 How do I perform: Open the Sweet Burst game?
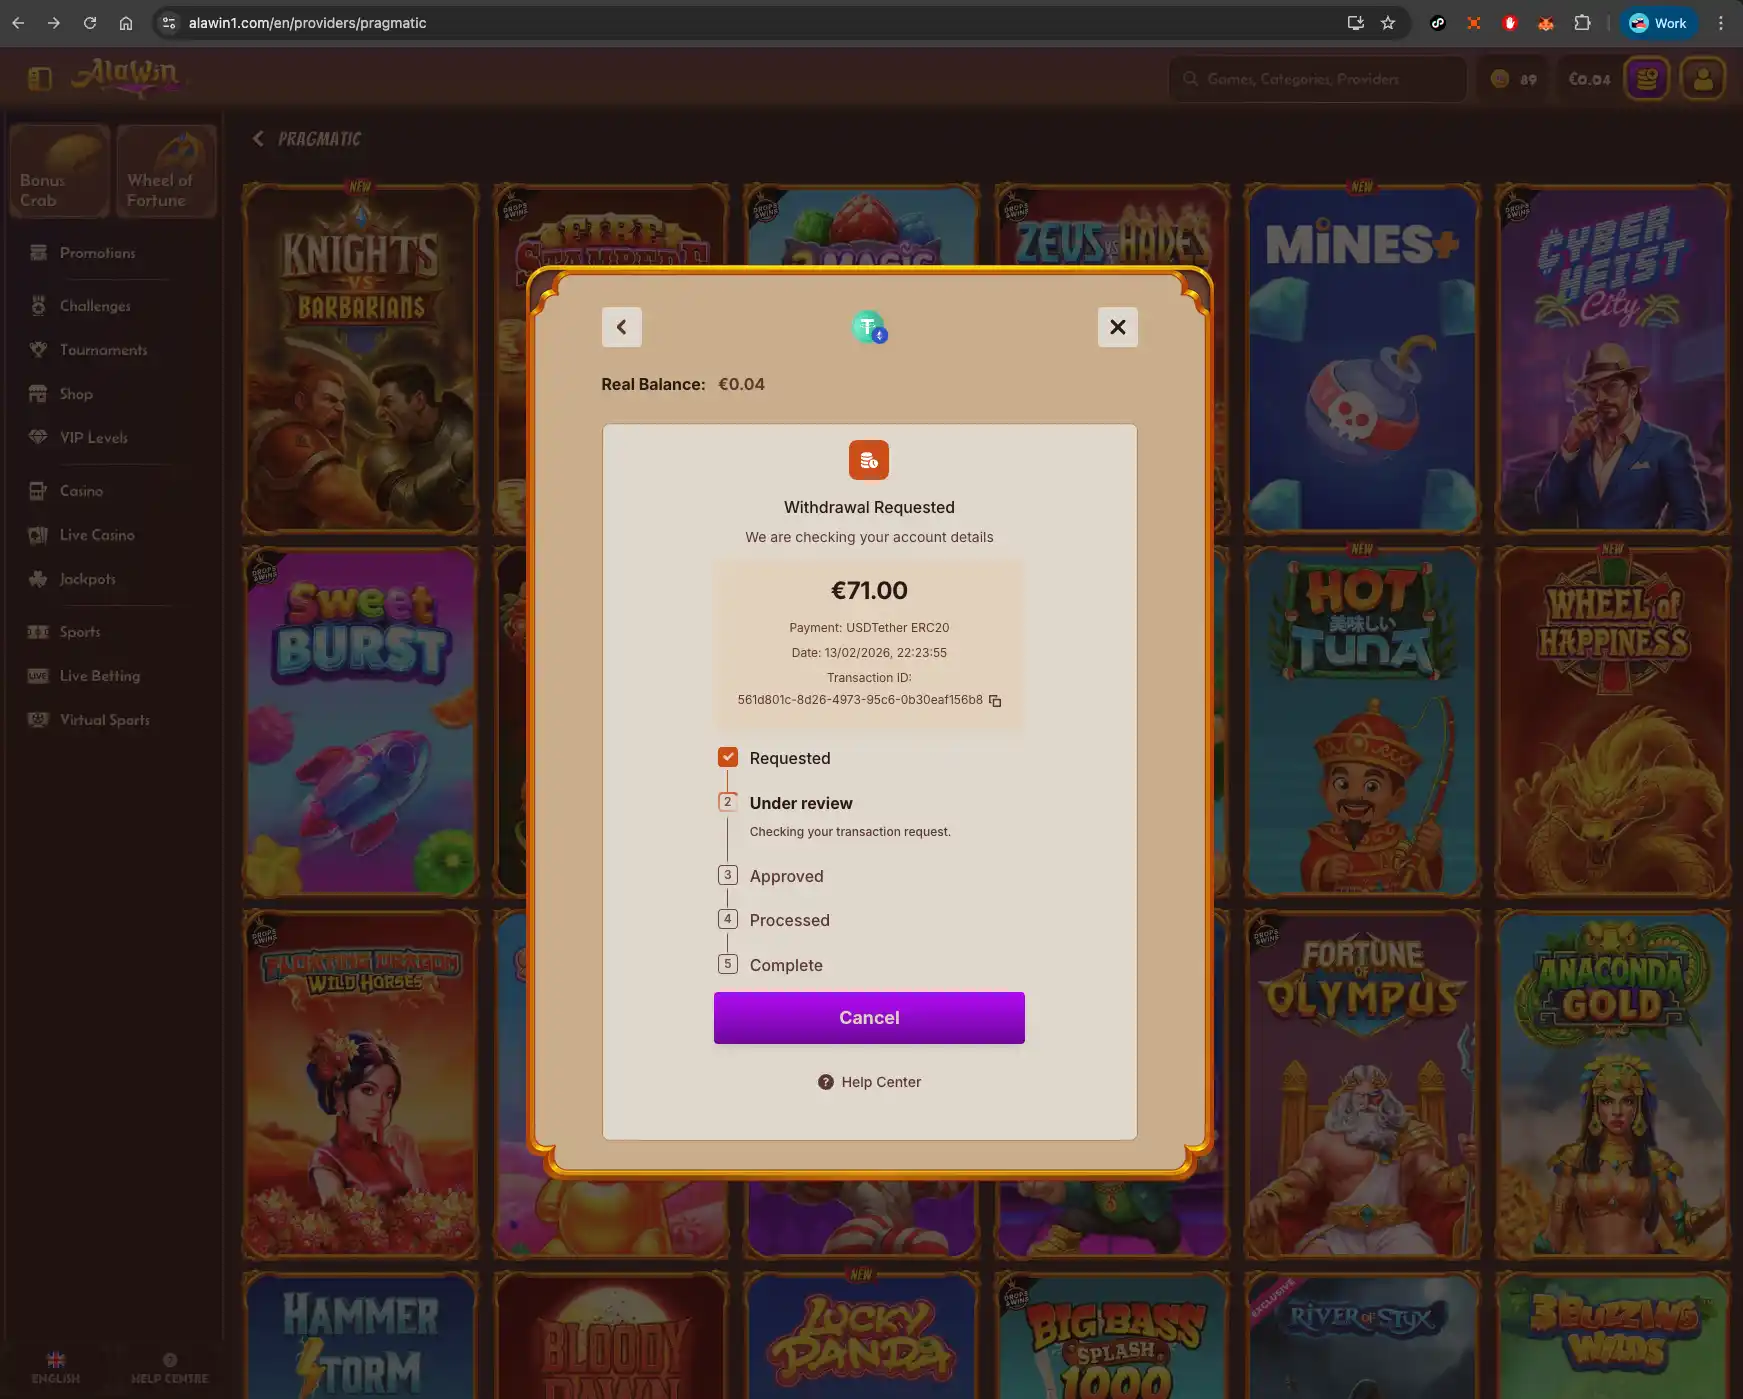click(x=360, y=721)
